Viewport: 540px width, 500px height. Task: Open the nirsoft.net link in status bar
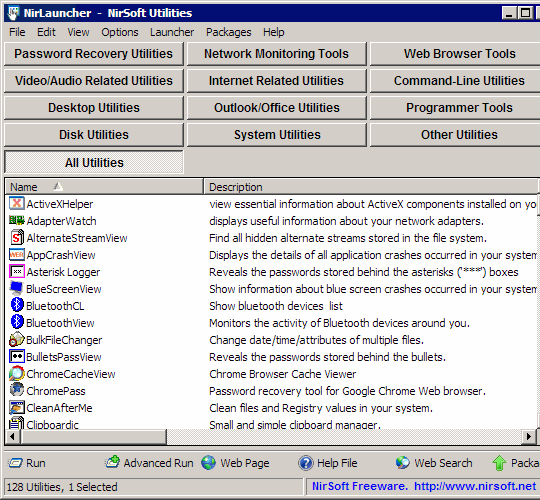pyautogui.click(x=475, y=486)
